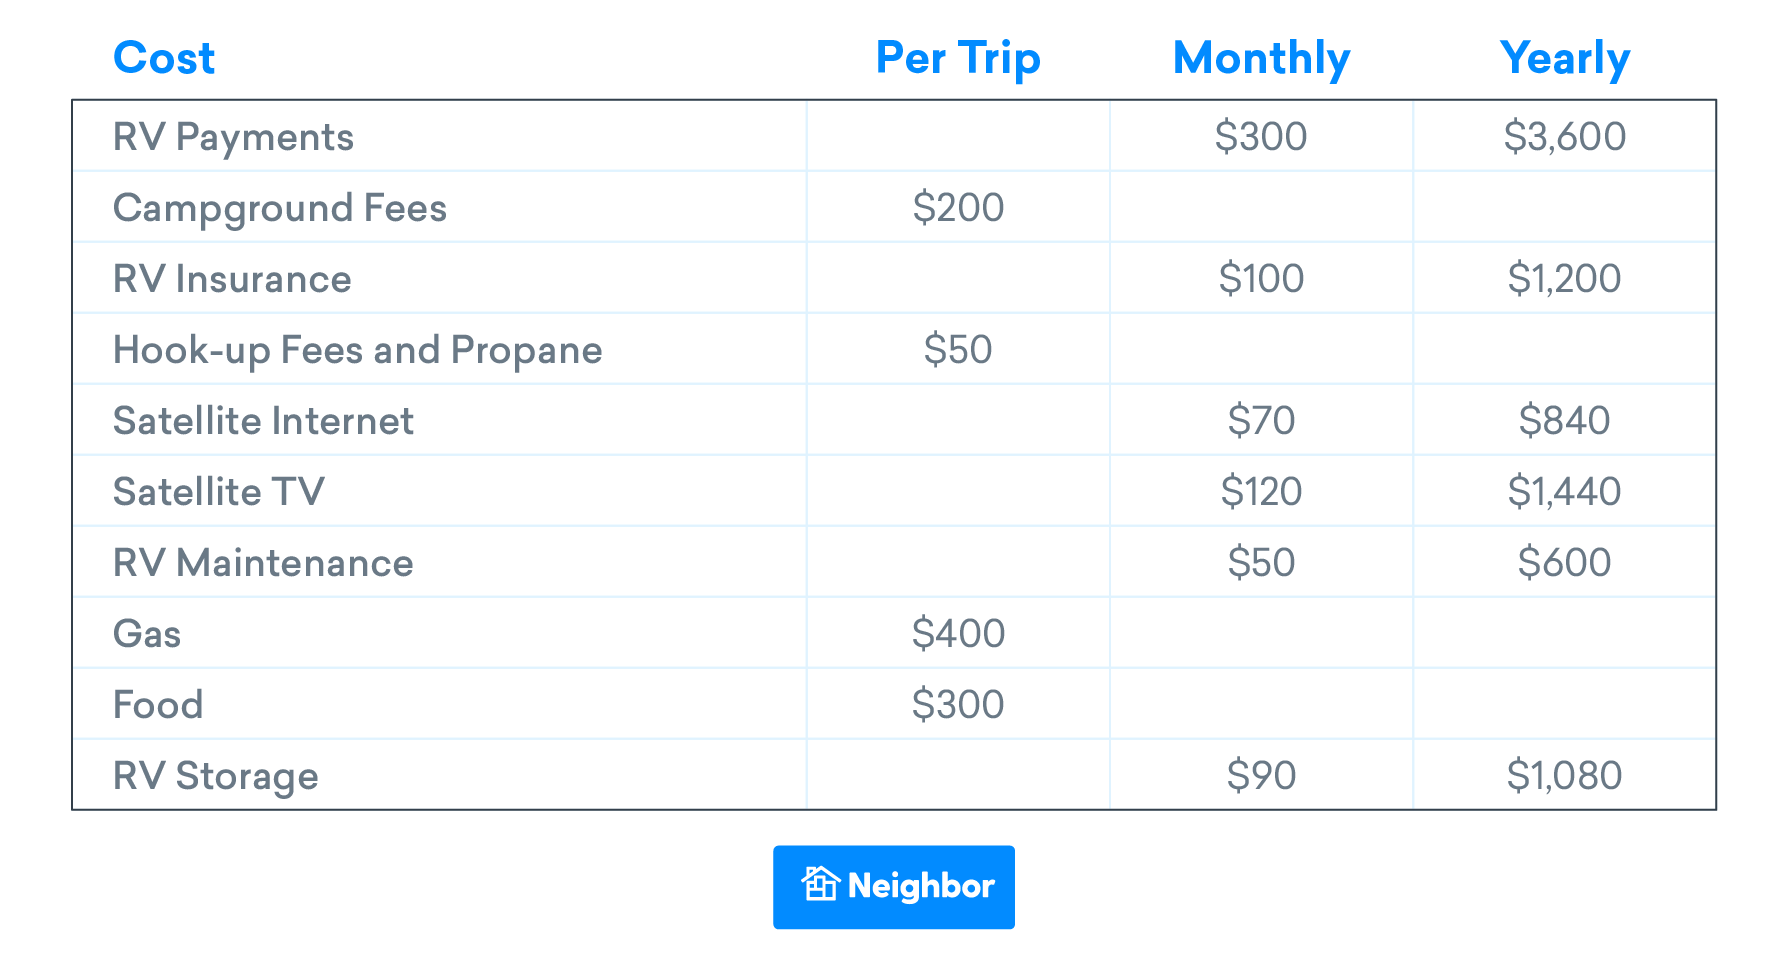
Task: Select the RV Payments row label
Action: point(233,137)
